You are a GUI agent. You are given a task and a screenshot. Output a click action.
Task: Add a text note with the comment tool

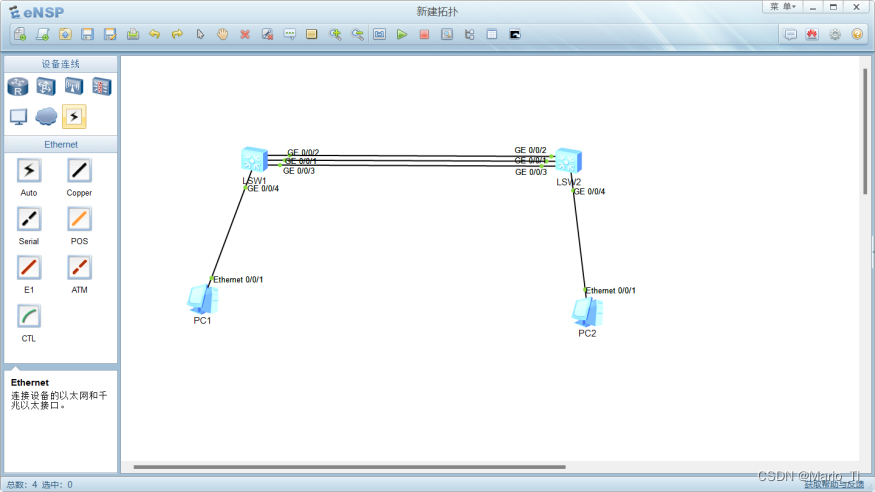(290, 35)
